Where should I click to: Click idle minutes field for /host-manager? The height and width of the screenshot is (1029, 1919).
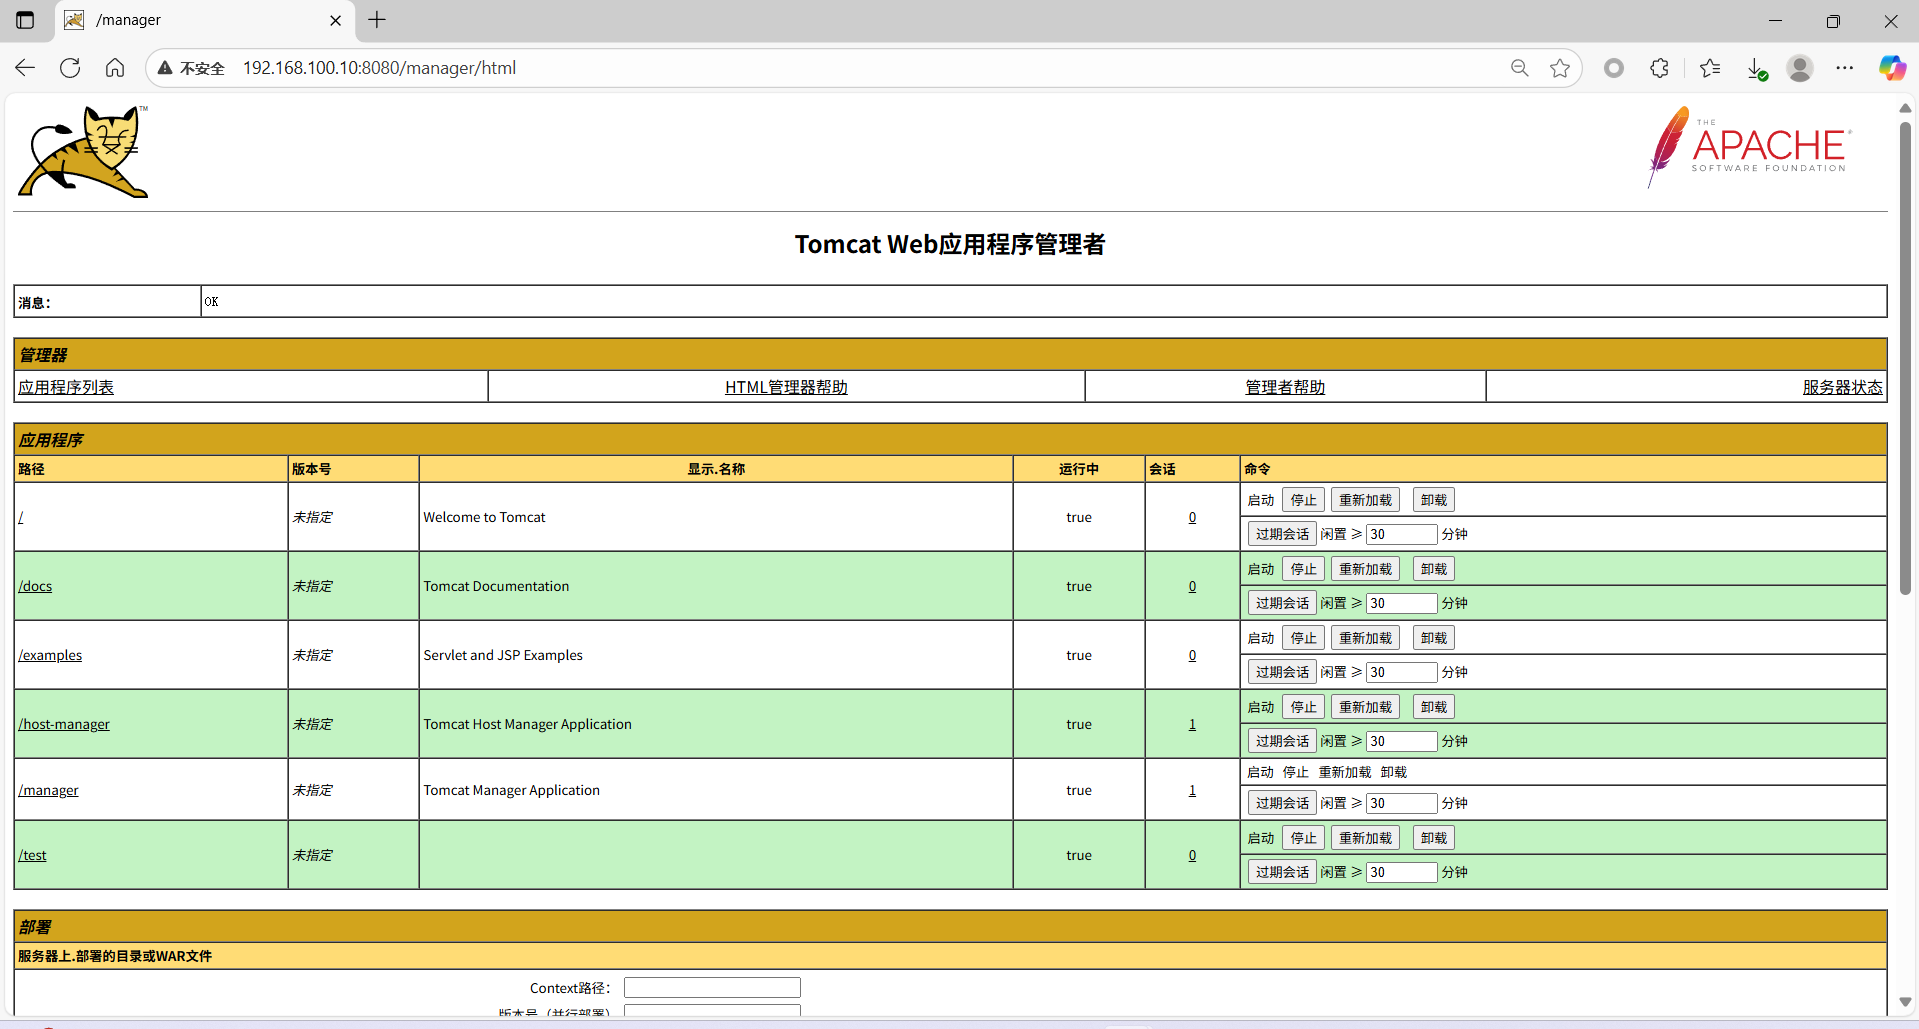click(1401, 741)
